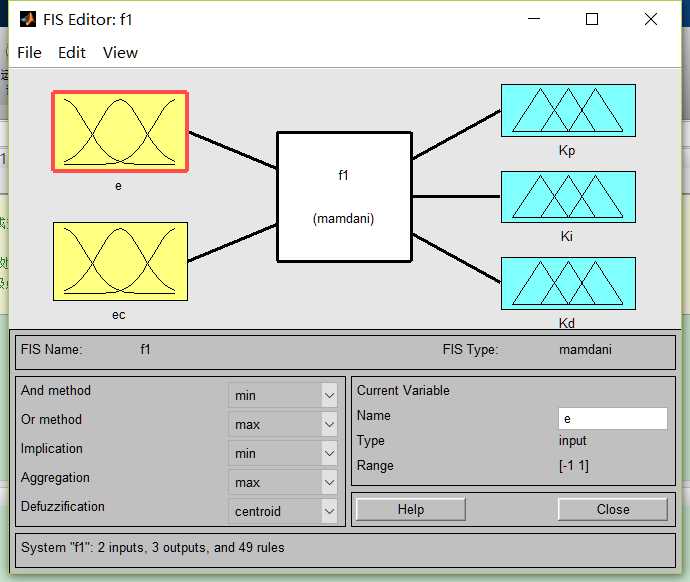Viewport: 690px width, 582px height.
Task: Click the FIS Type value mamdani
Action: pos(585,350)
